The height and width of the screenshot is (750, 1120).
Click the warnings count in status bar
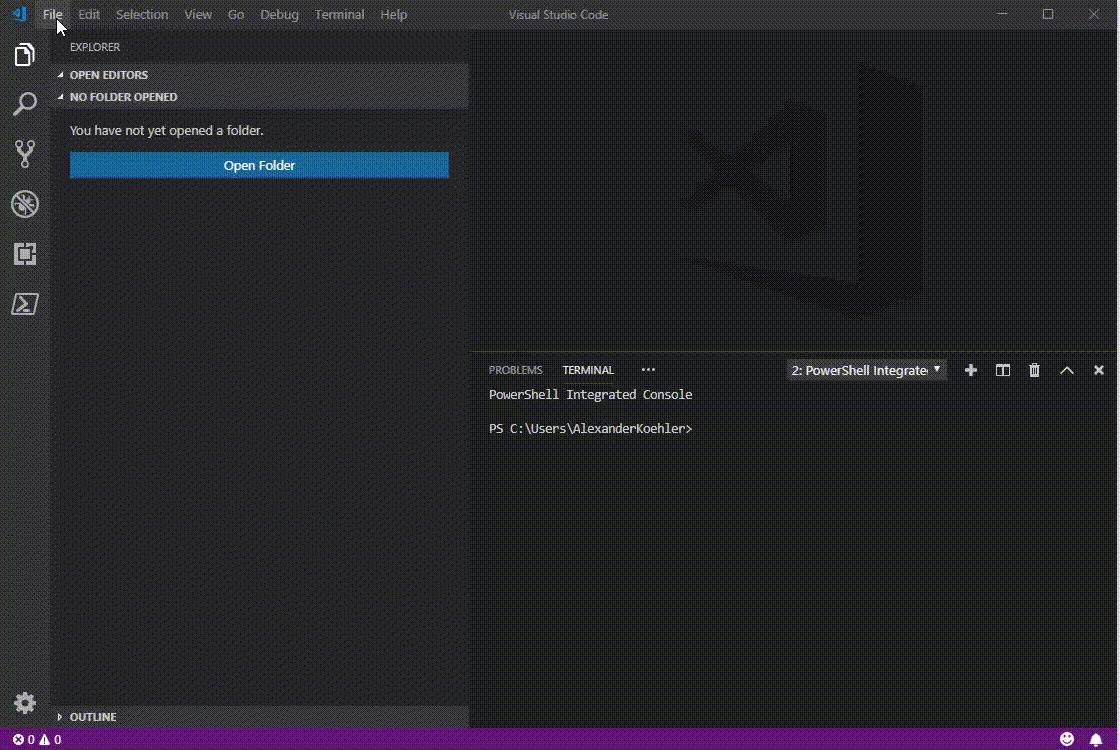tap(50, 739)
